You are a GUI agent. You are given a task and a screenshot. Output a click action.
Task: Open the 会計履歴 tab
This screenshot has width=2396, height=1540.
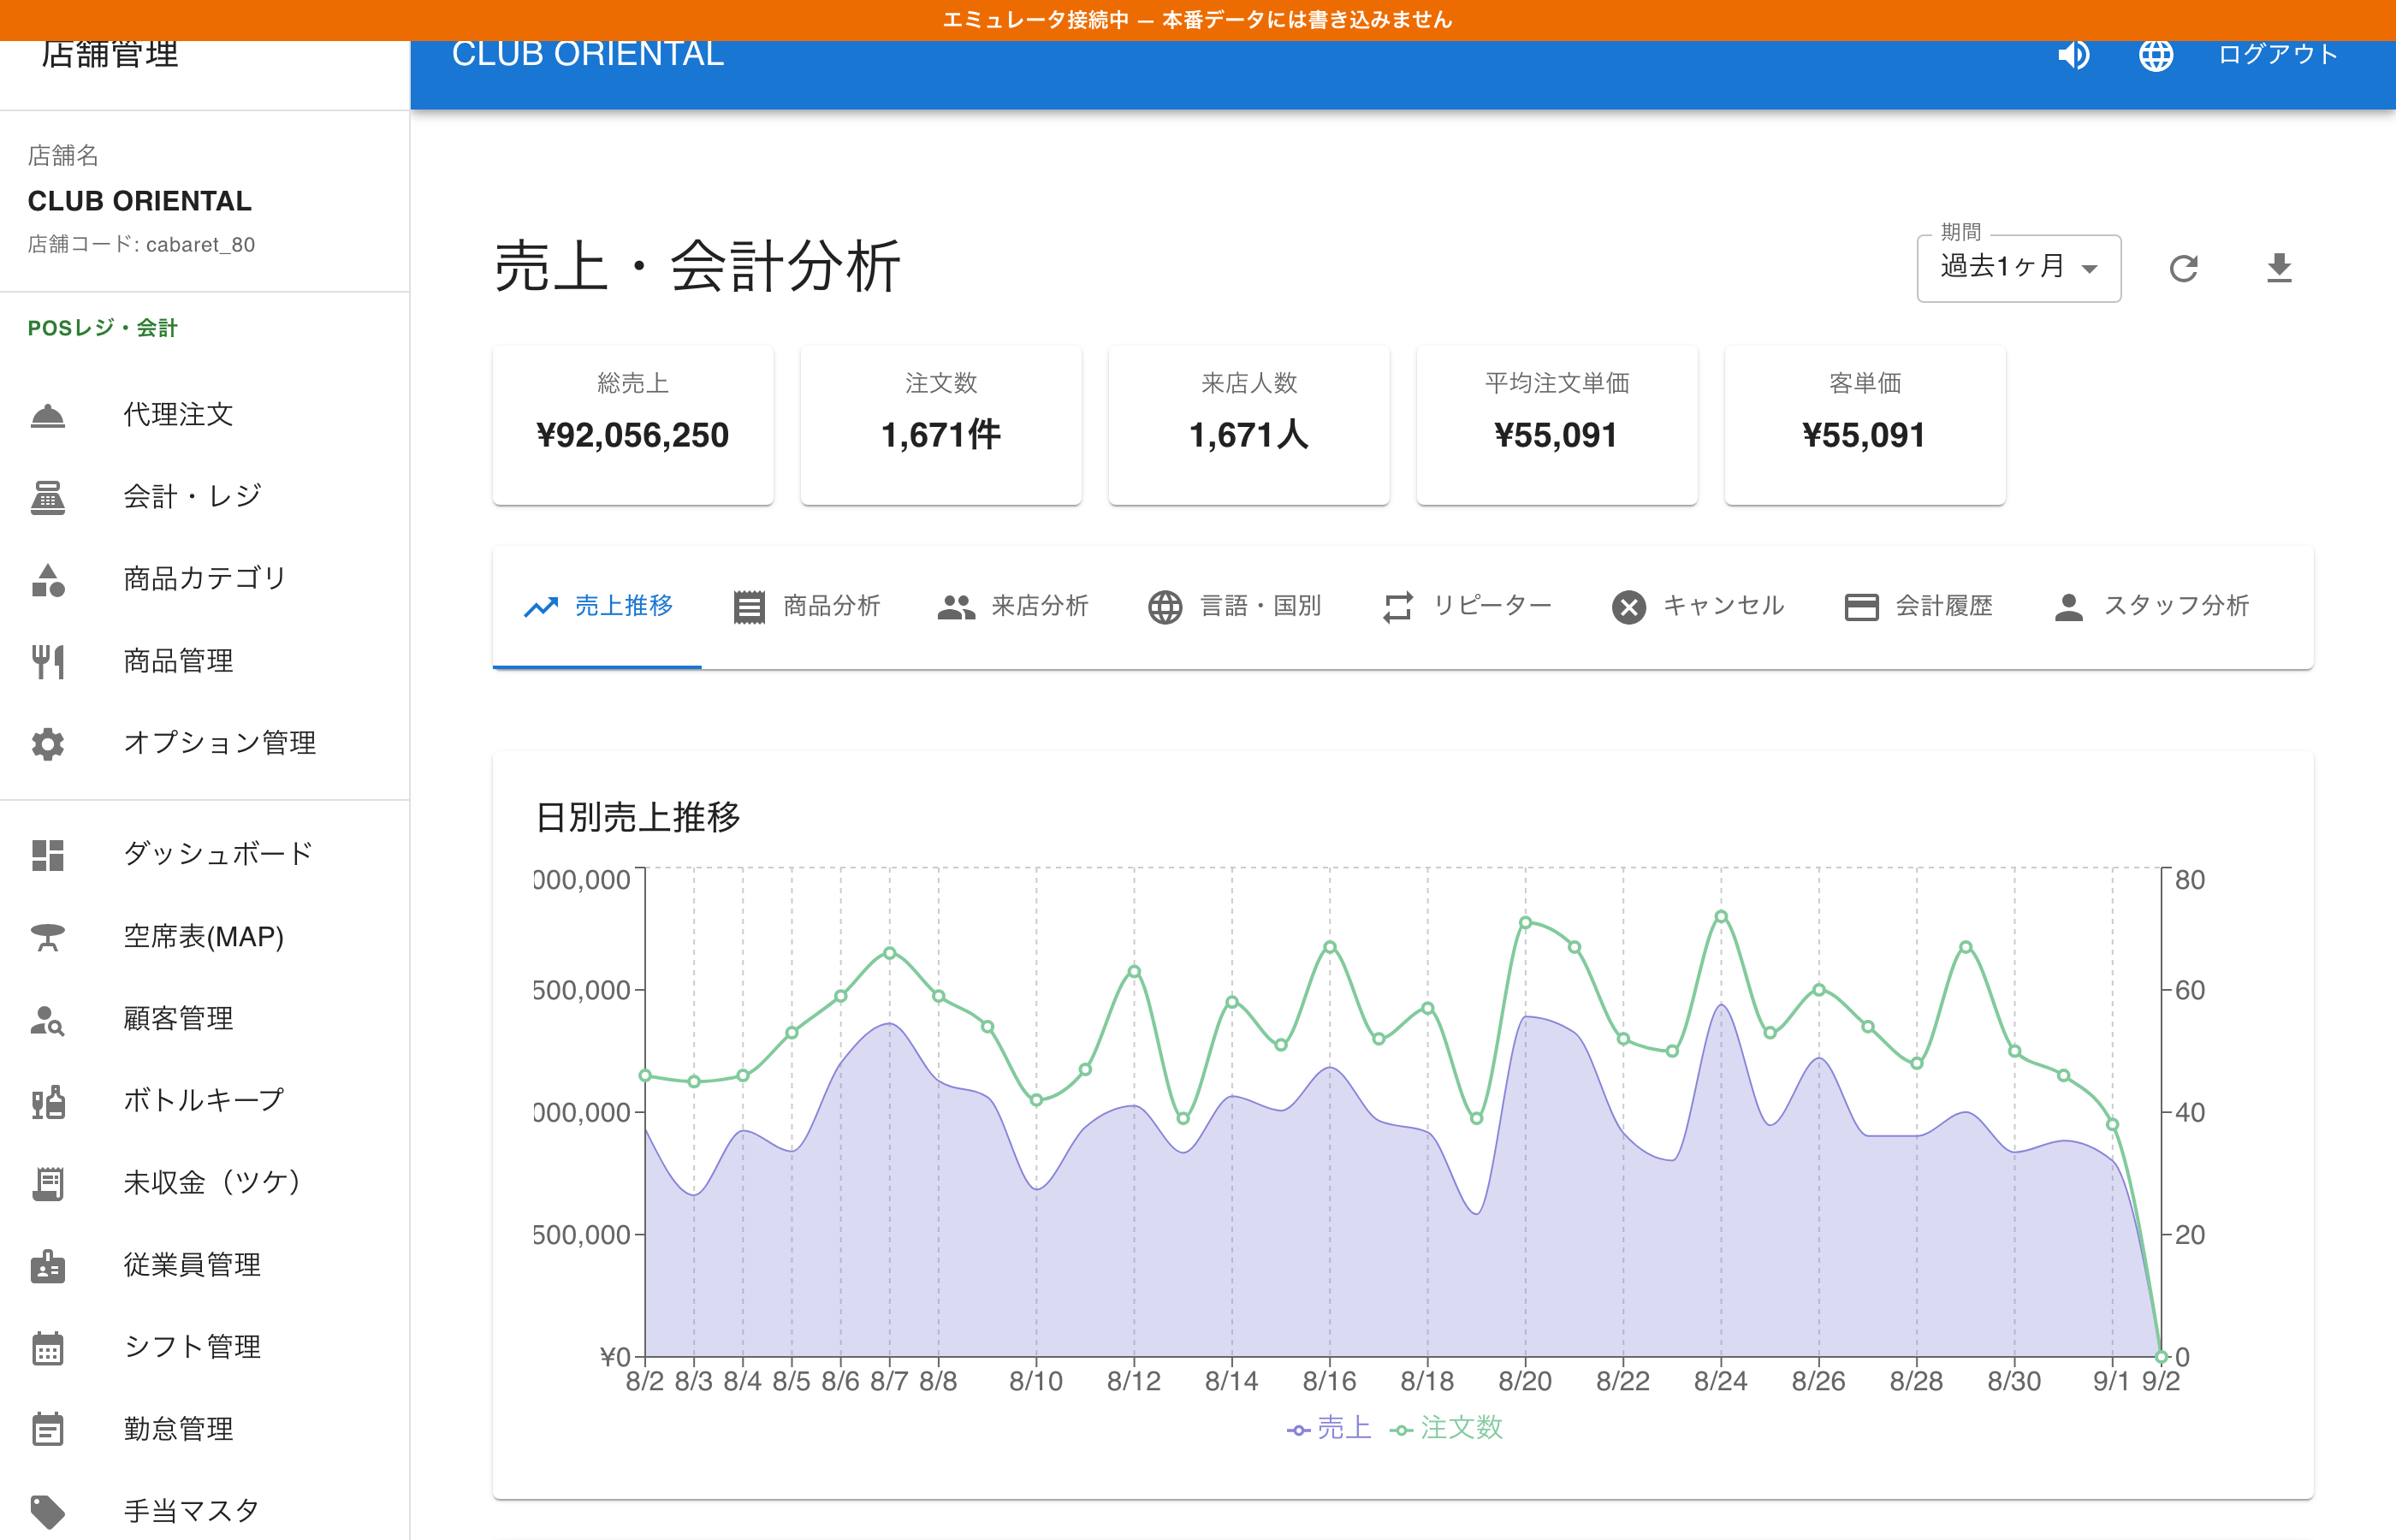click(x=1918, y=606)
